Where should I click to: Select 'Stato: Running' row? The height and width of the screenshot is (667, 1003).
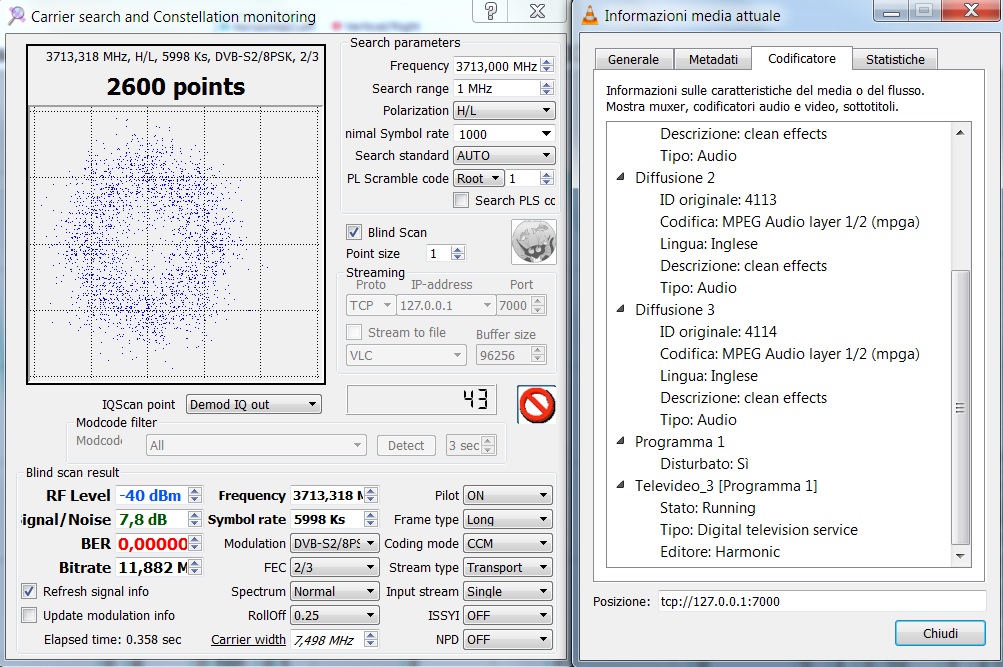708,508
